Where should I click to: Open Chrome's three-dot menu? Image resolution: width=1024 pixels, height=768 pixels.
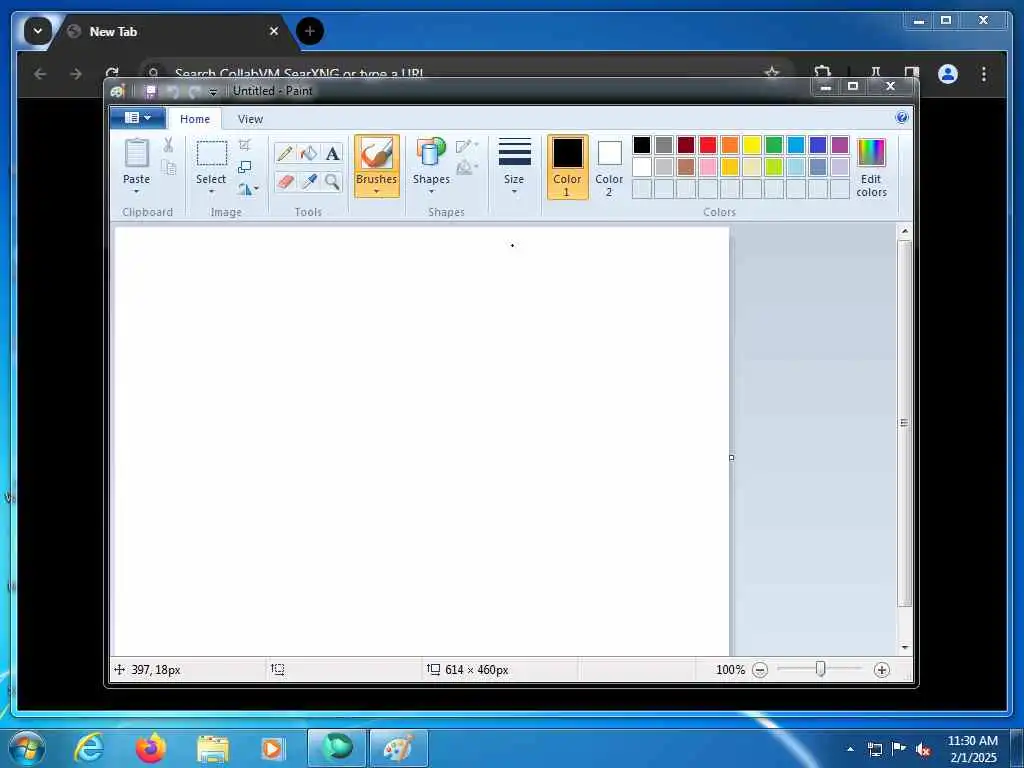[x=984, y=74]
